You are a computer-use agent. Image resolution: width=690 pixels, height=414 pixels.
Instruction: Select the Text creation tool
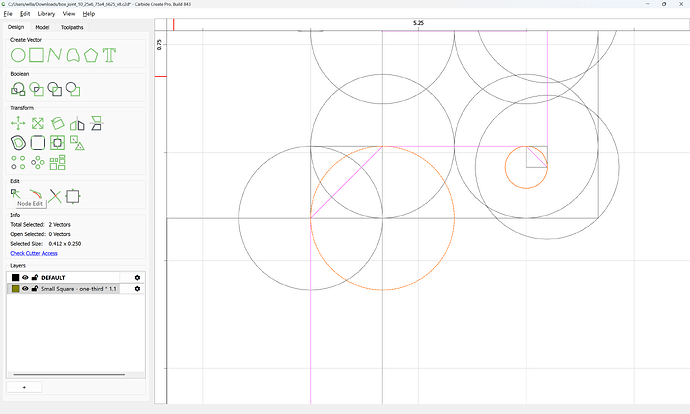109,55
